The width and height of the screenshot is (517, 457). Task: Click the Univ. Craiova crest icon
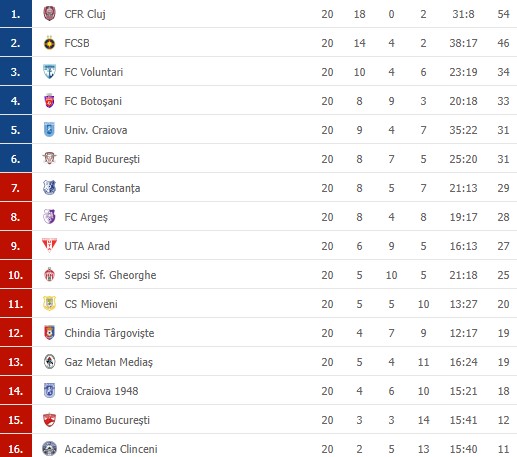[49, 130]
